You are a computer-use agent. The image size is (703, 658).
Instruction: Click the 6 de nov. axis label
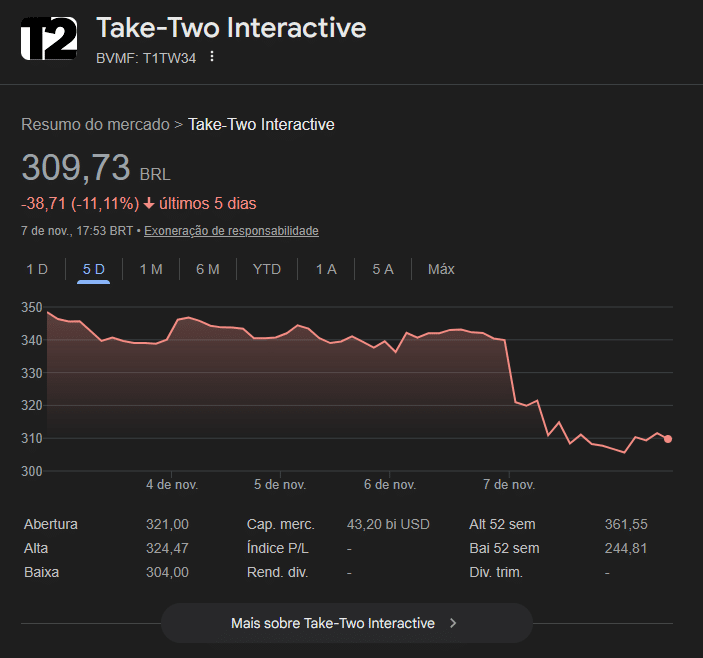[x=390, y=485]
